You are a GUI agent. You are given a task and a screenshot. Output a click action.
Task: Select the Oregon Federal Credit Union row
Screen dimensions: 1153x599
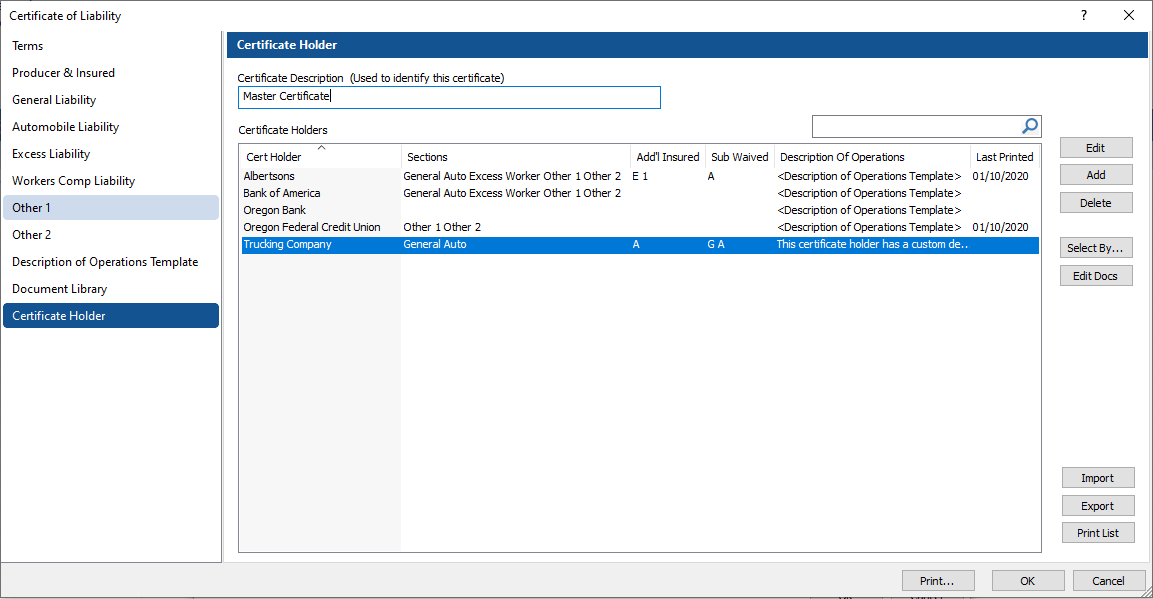(640, 227)
